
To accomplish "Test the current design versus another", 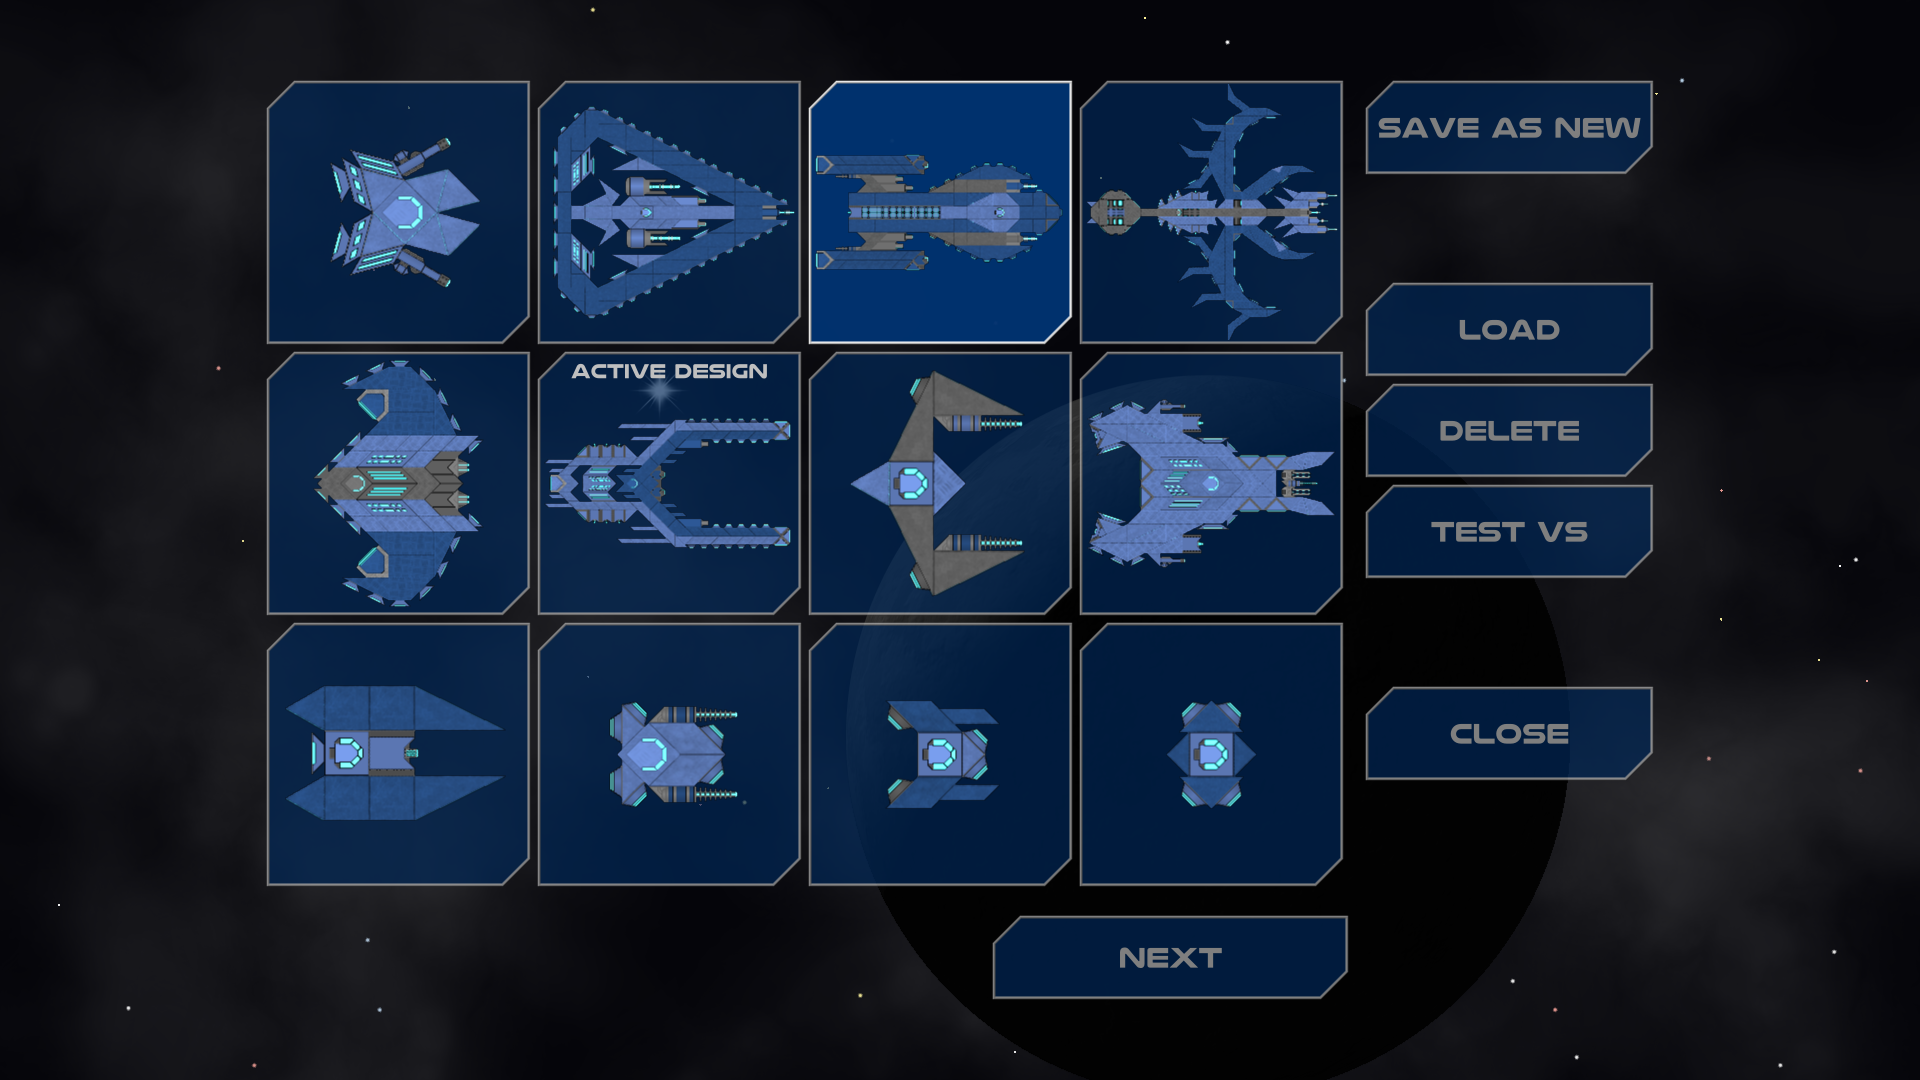I will pyautogui.click(x=1509, y=531).
